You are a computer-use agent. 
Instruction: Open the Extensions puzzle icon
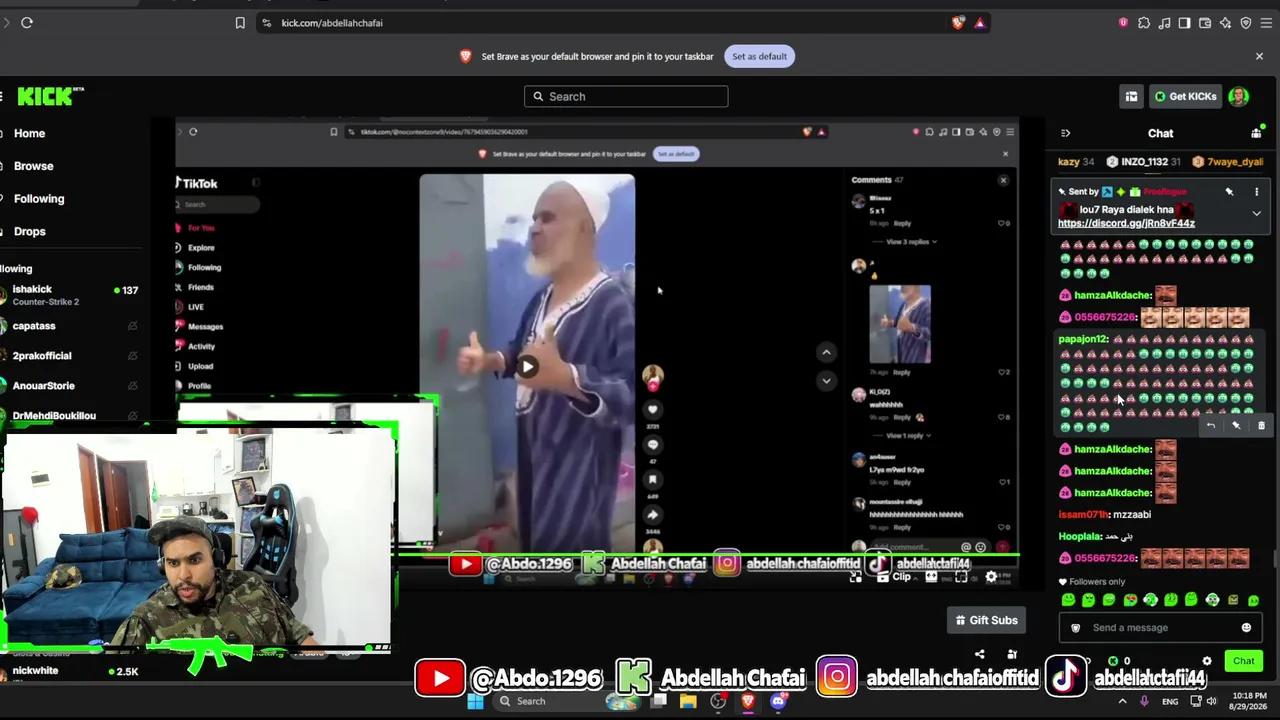1144,23
